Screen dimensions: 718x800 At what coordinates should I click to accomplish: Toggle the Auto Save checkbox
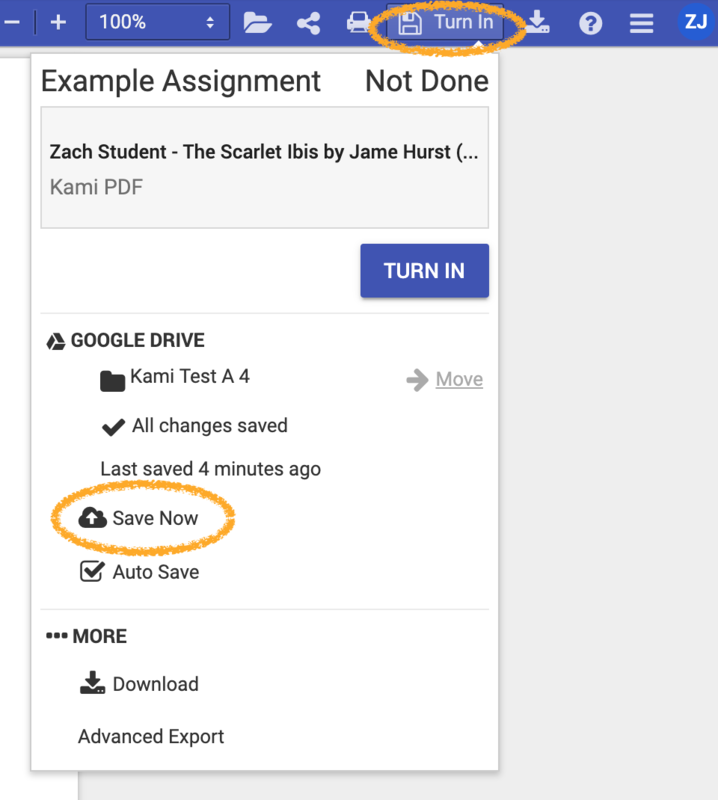[92, 572]
